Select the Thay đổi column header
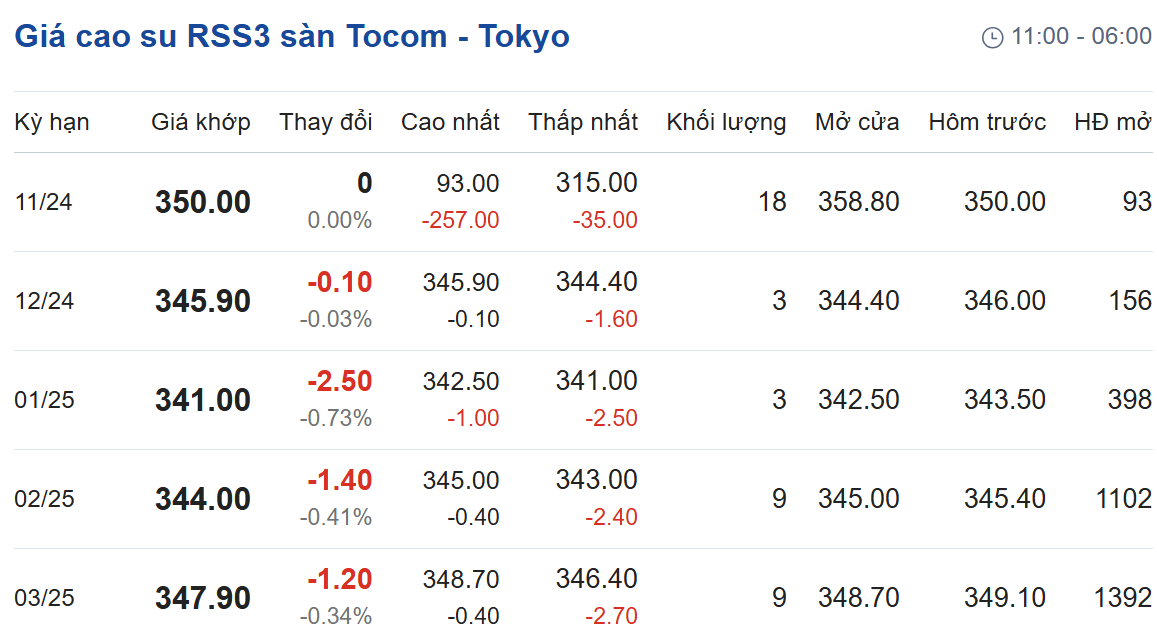Viewport: 1157px width, 635px height. point(325,122)
